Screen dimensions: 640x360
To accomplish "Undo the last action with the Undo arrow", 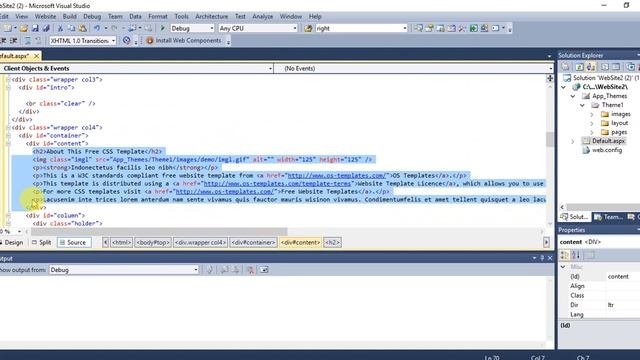I will [x=97, y=28].
